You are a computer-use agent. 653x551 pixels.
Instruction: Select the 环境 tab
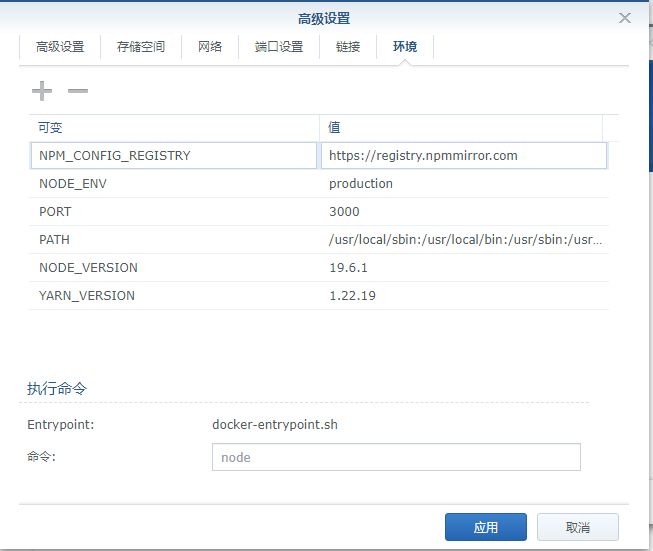point(405,47)
